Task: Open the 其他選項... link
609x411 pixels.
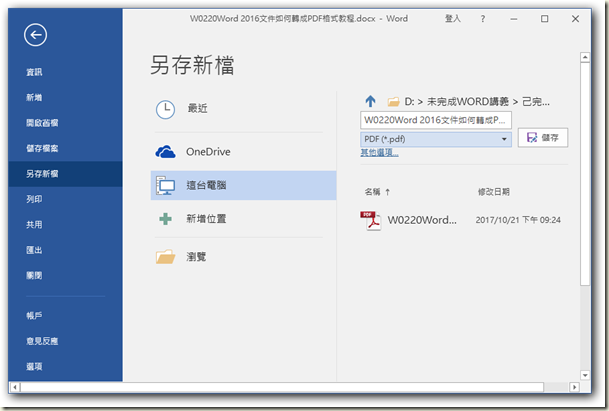Action: (379, 152)
